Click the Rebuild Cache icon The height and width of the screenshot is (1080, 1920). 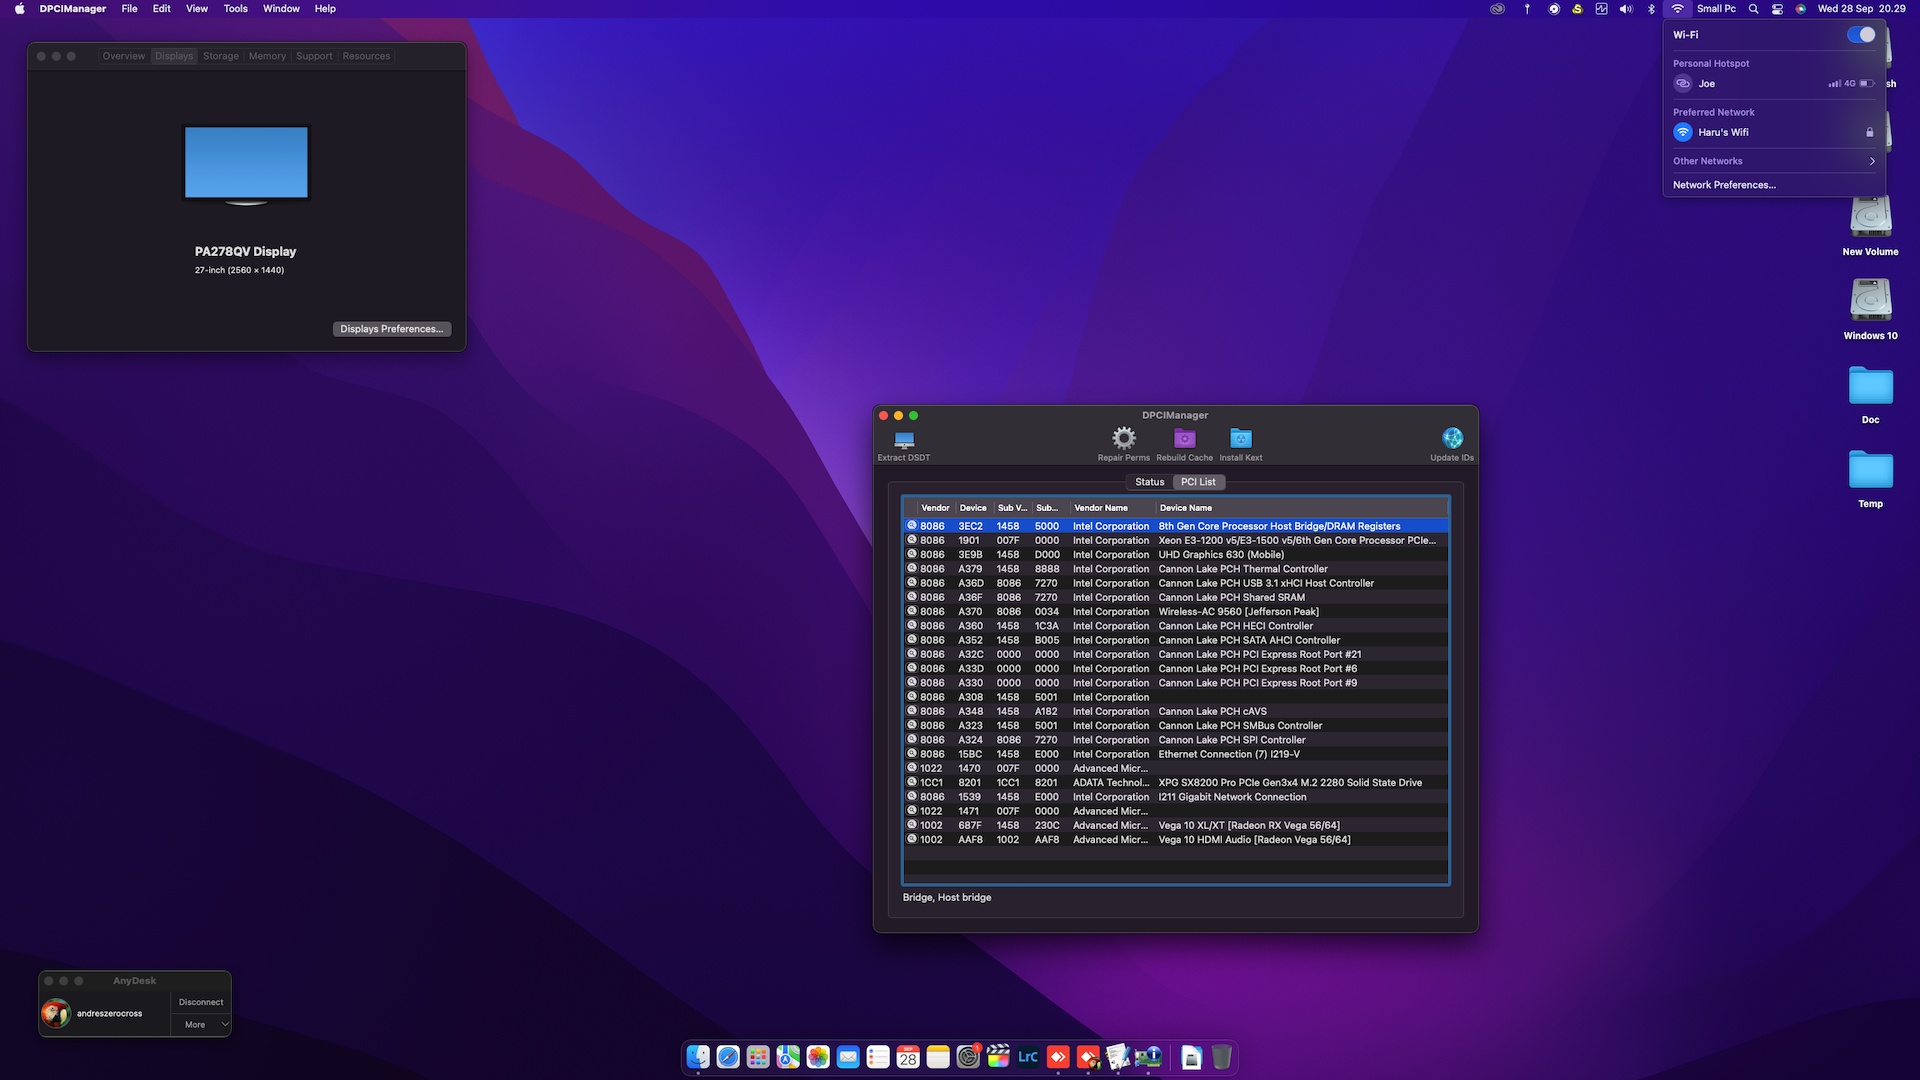tap(1184, 438)
